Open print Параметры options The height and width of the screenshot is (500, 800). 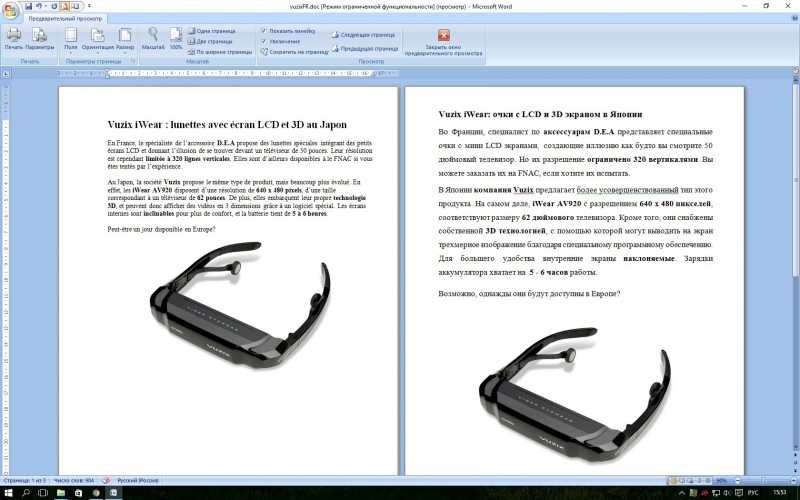(39, 39)
